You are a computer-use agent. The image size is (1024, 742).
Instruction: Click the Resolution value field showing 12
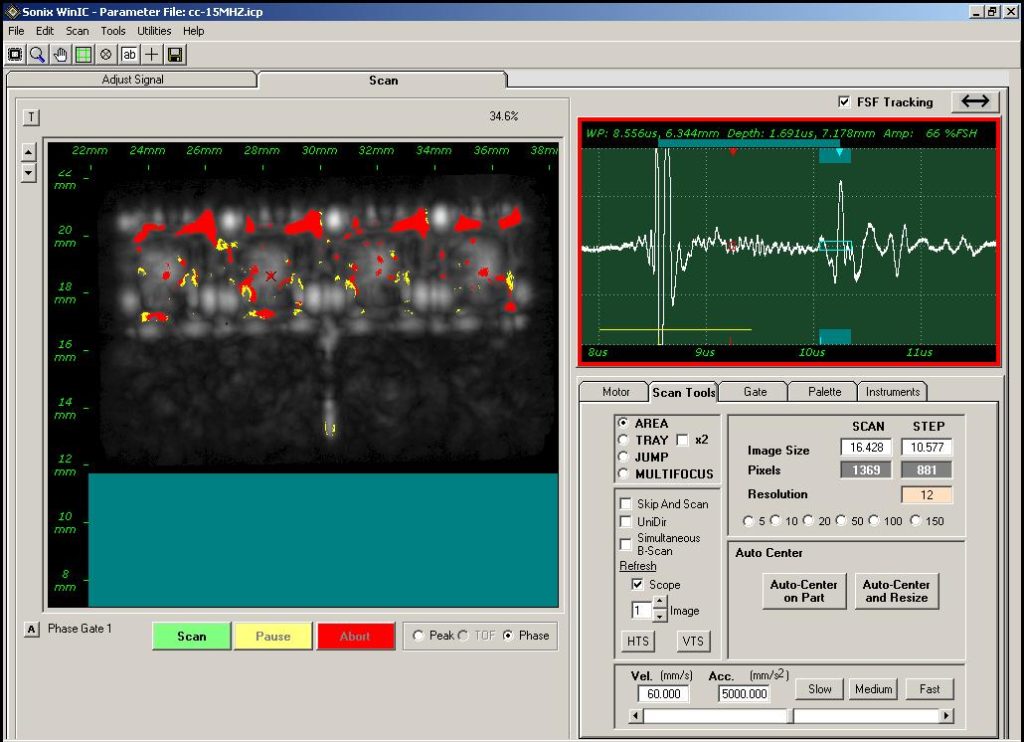click(928, 494)
